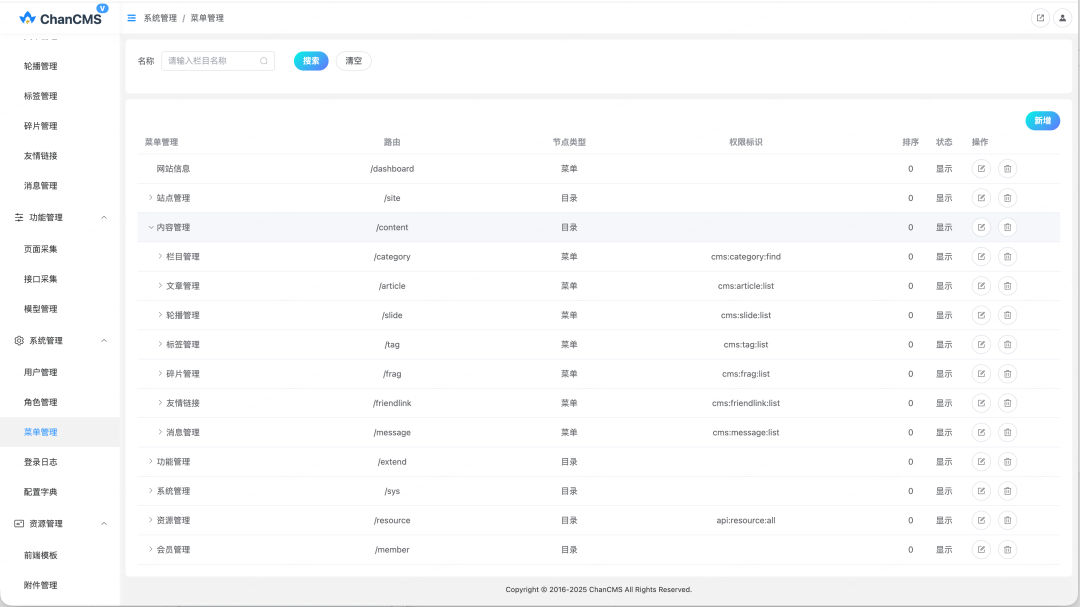Expand the 栏目管理 tree row
The width and height of the screenshot is (1080, 607).
coord(160,257)
